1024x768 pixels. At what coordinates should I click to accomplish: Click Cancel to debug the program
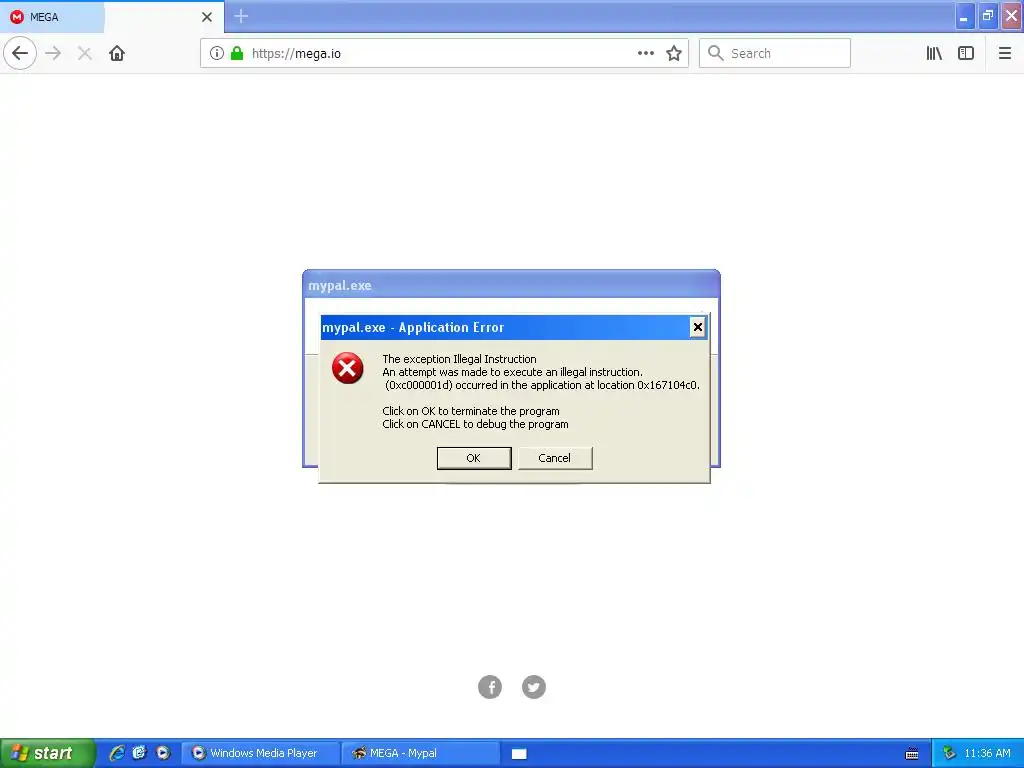point(554,458)
